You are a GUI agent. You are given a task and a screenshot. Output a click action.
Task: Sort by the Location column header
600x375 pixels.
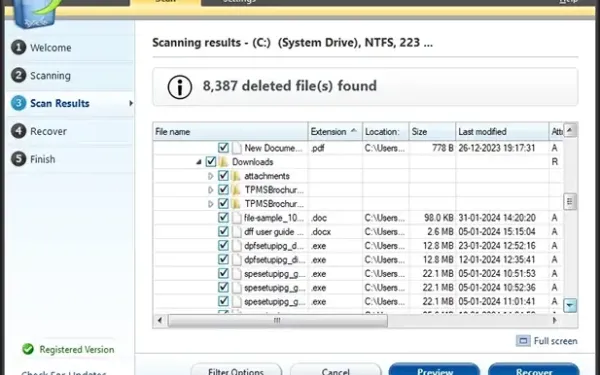[386, 132]
